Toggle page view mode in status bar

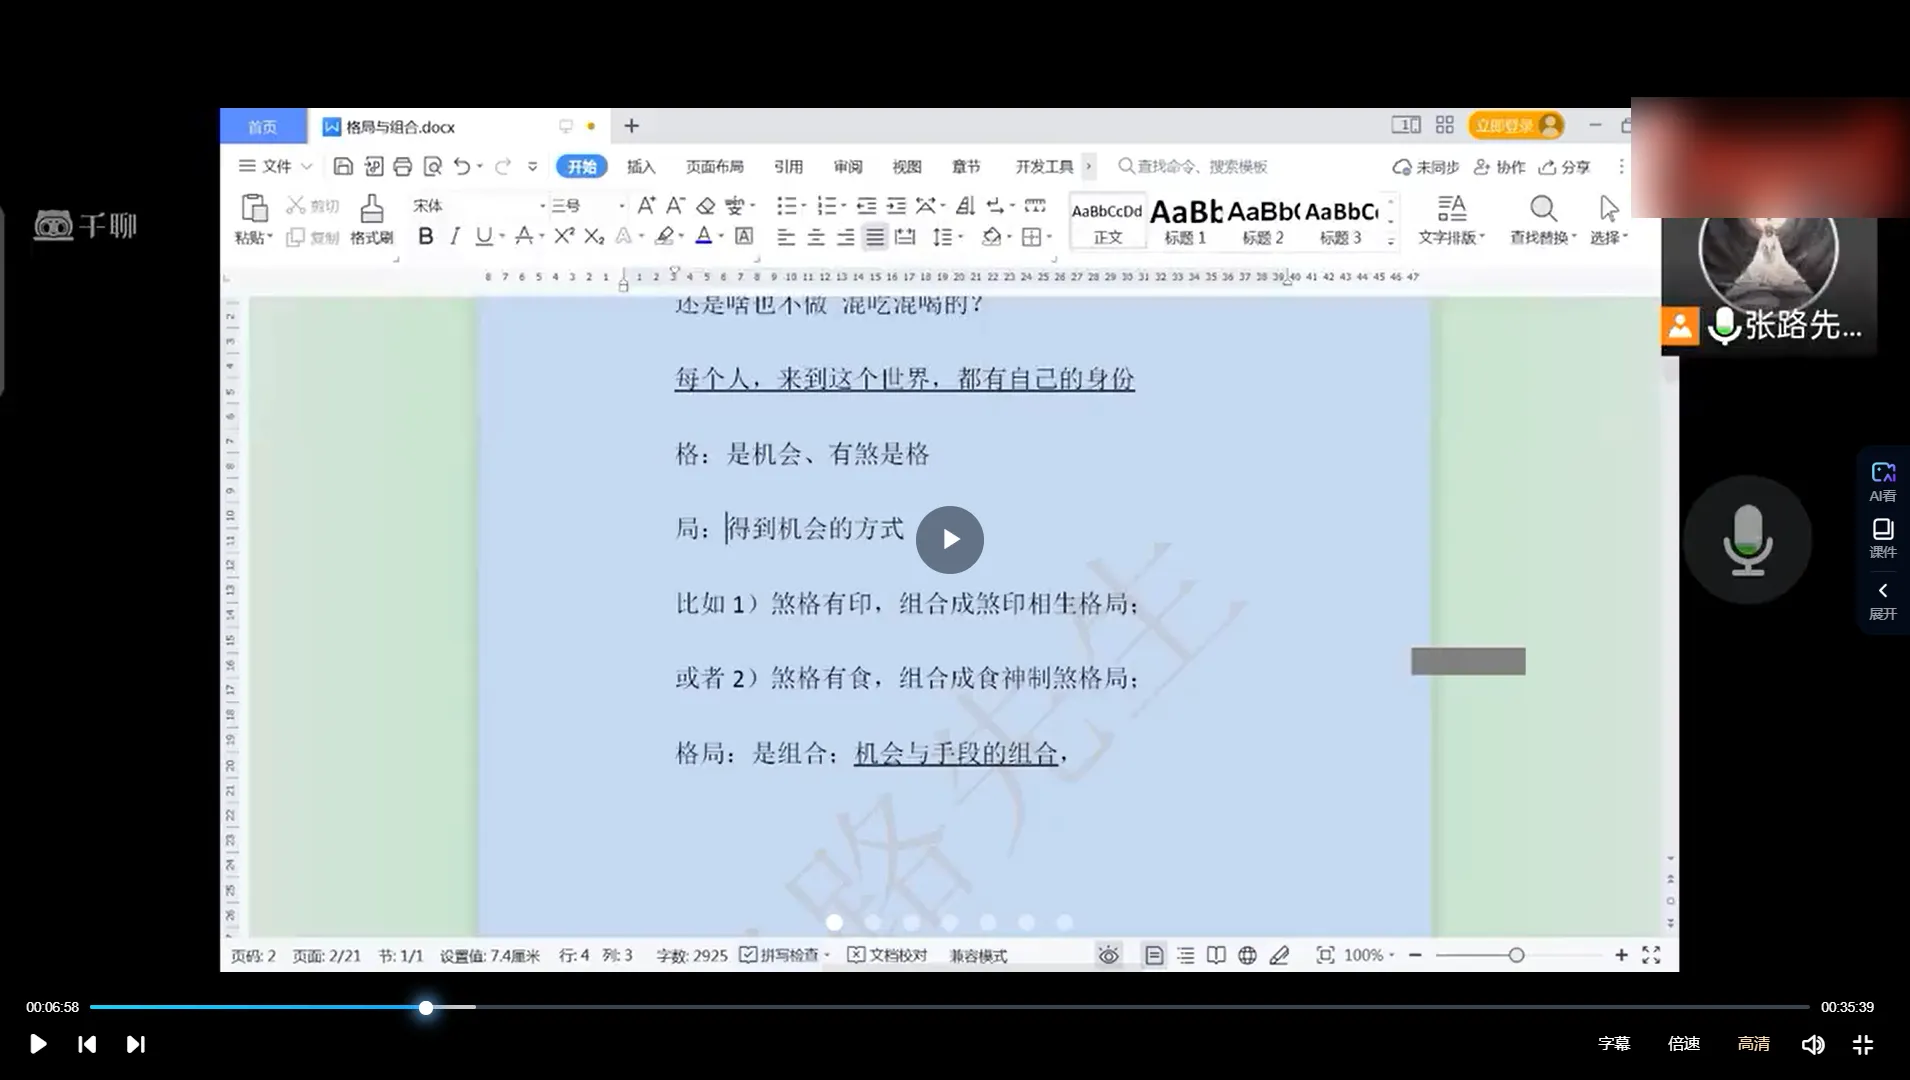(1153, 955)
